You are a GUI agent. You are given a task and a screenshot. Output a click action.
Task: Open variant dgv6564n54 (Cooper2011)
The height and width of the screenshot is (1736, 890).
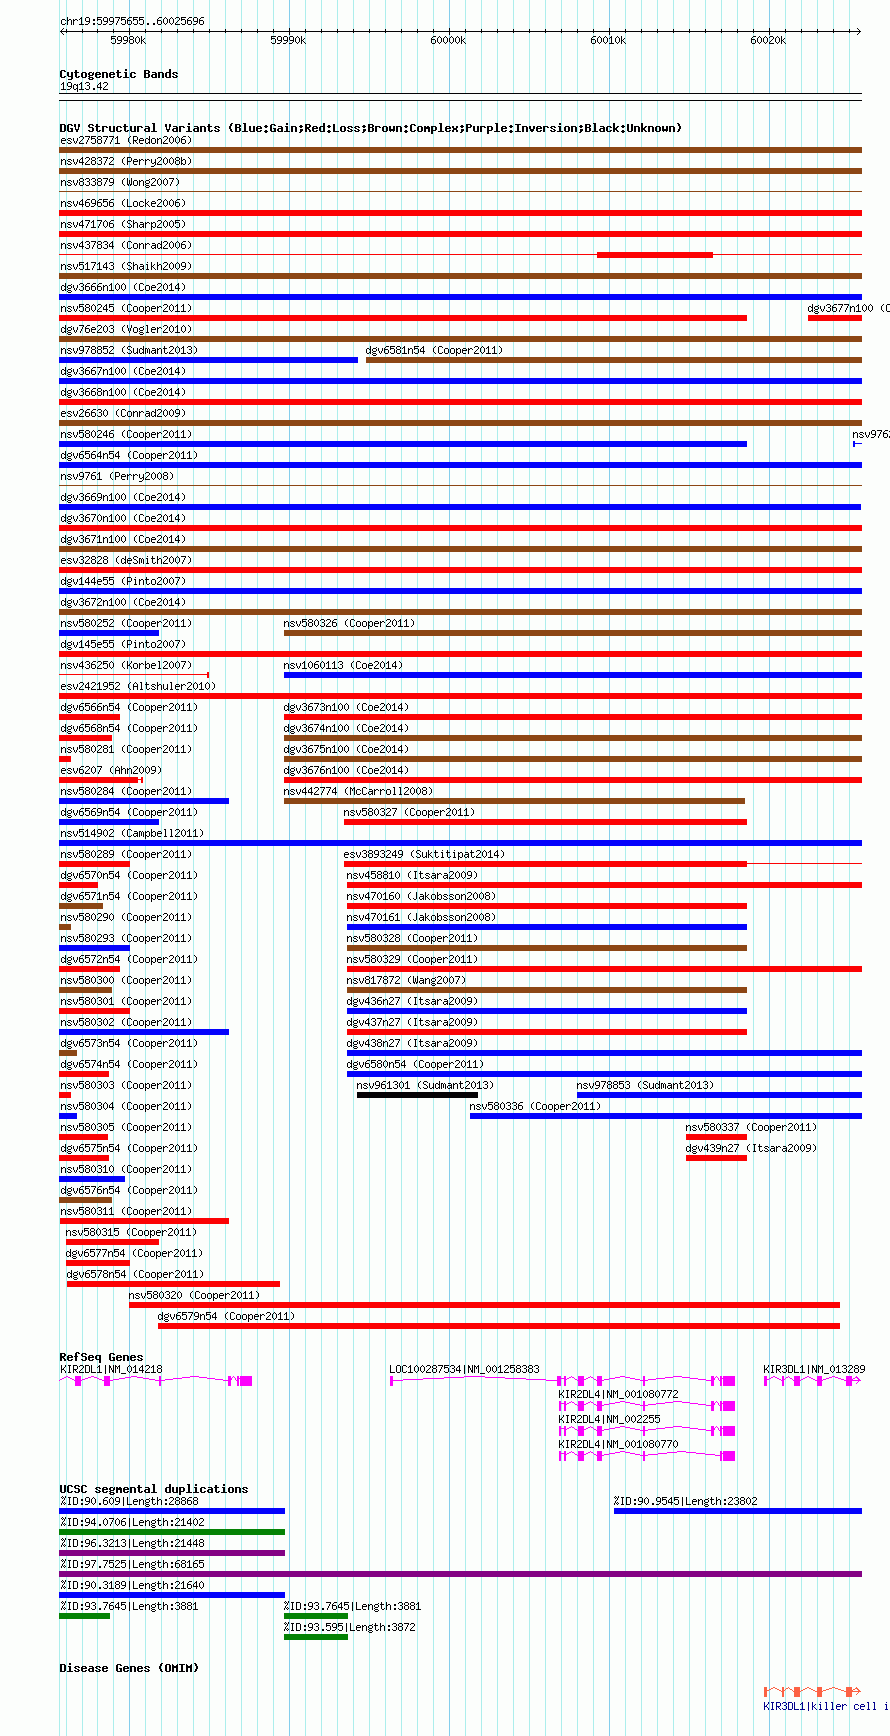[461, 465]
